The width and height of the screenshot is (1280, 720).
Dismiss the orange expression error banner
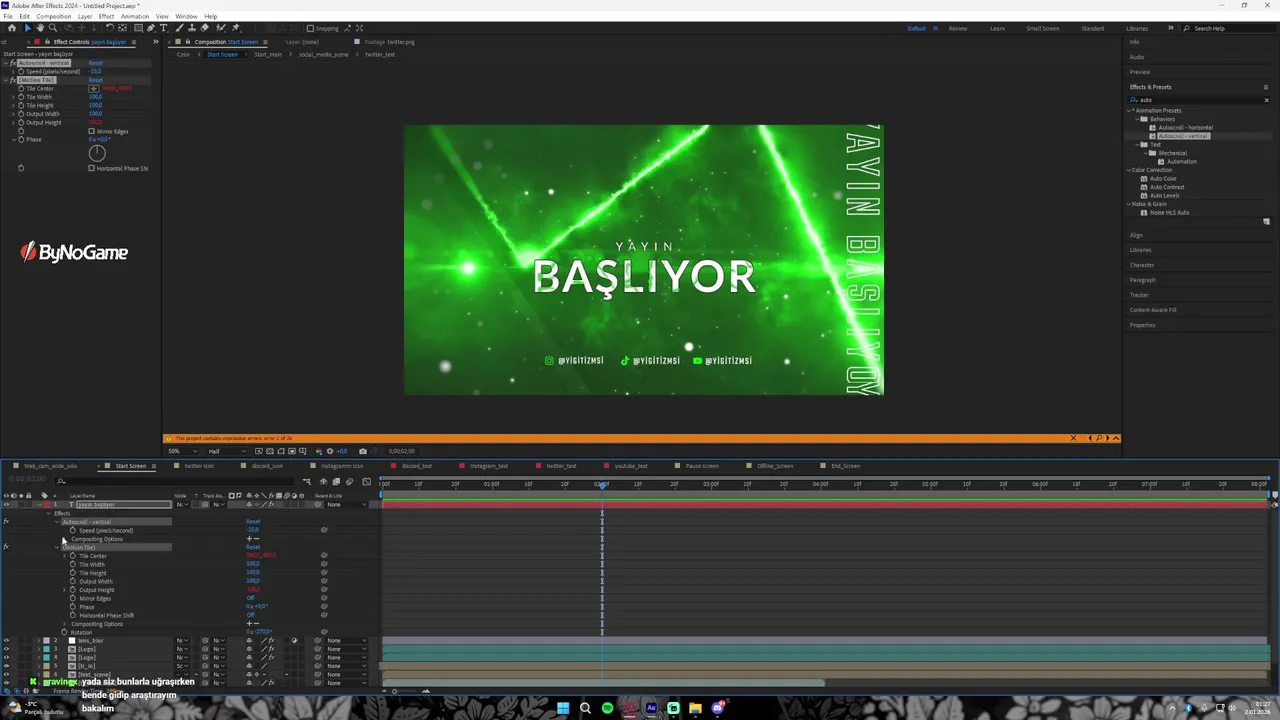[1073, 438]
